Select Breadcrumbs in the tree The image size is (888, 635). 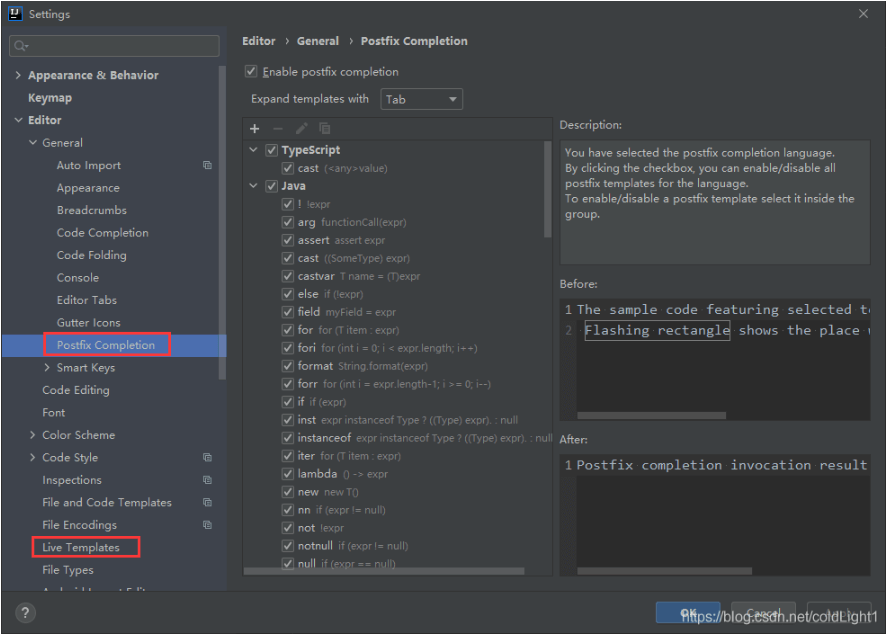[92, 210]
